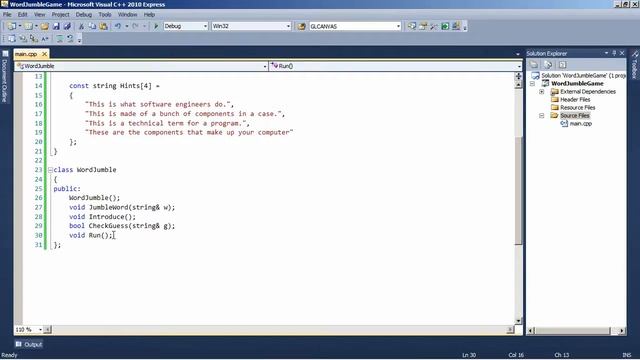Open the File menu
Image resolution: width=640 pixels, height=360 pixels.
(7, 15)
